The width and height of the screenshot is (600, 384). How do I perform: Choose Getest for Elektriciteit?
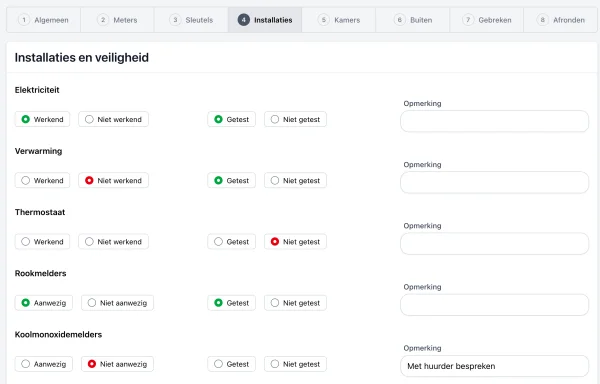(x=232, y=119)
